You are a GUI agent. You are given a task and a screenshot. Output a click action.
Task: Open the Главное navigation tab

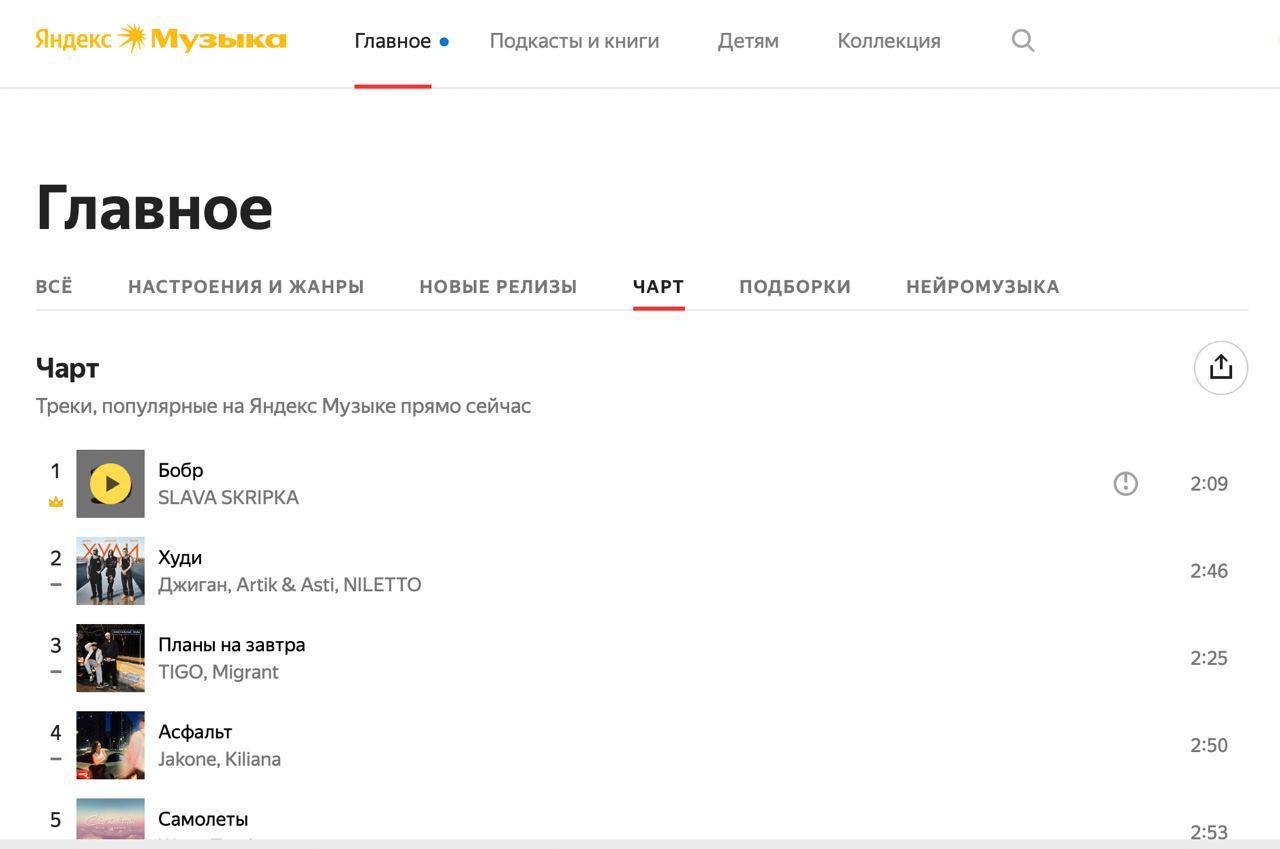click(393, 41)
